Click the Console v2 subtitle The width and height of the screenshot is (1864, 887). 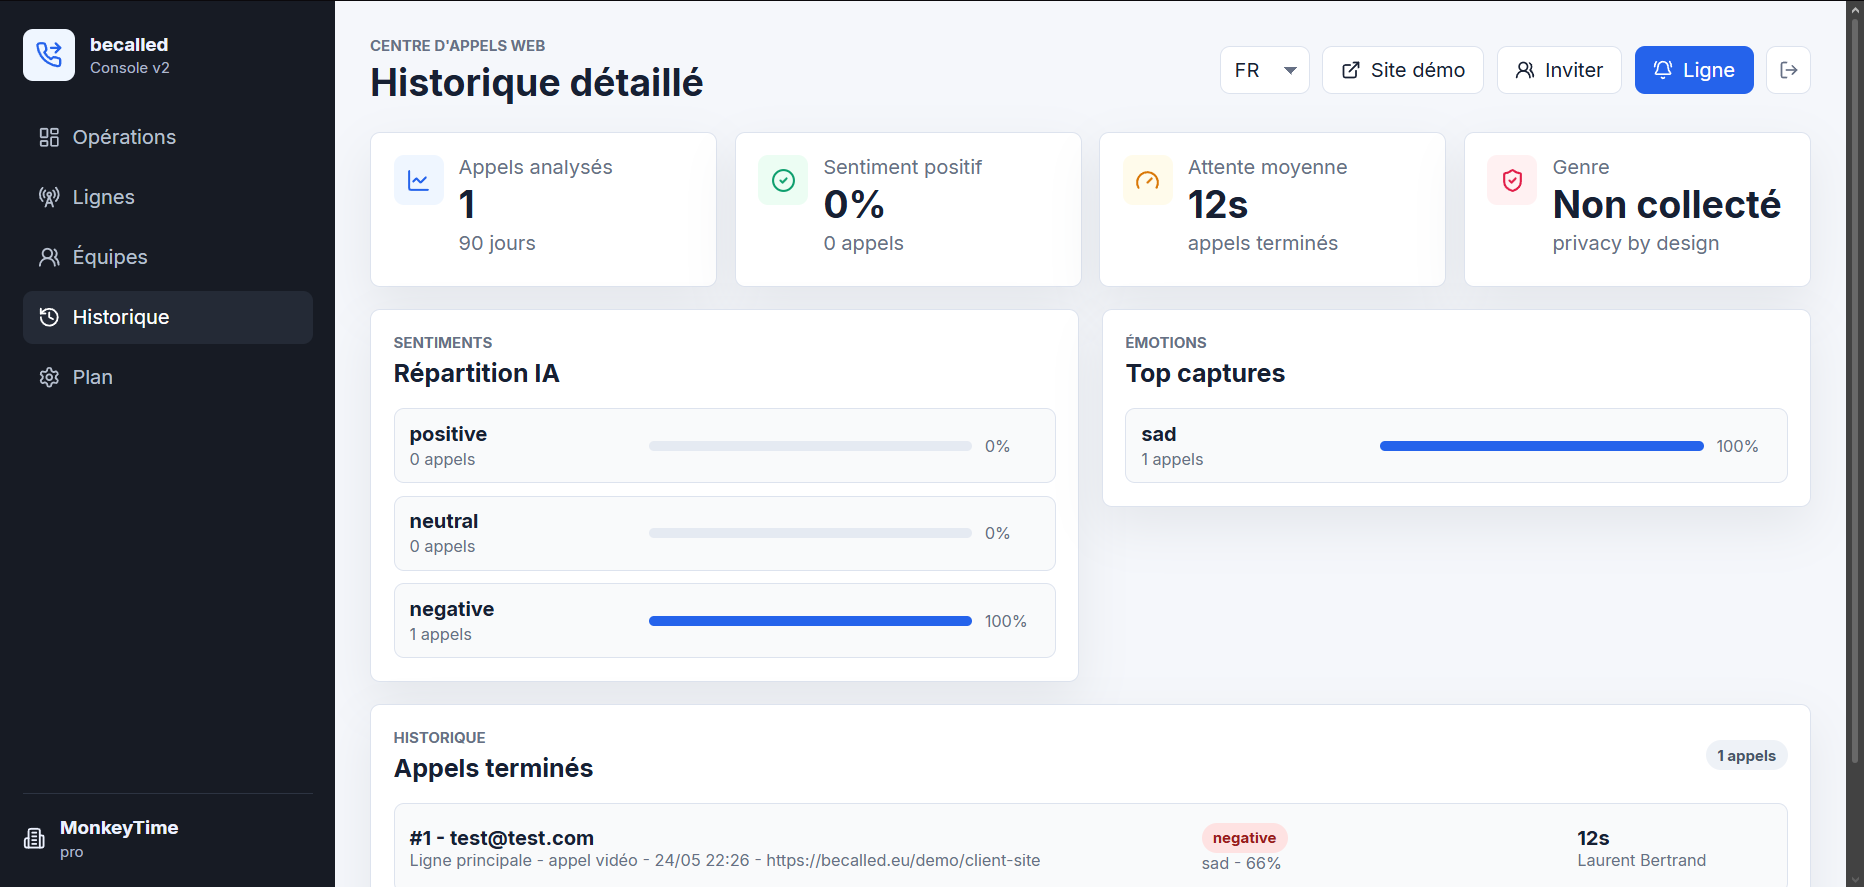[130, 68]
